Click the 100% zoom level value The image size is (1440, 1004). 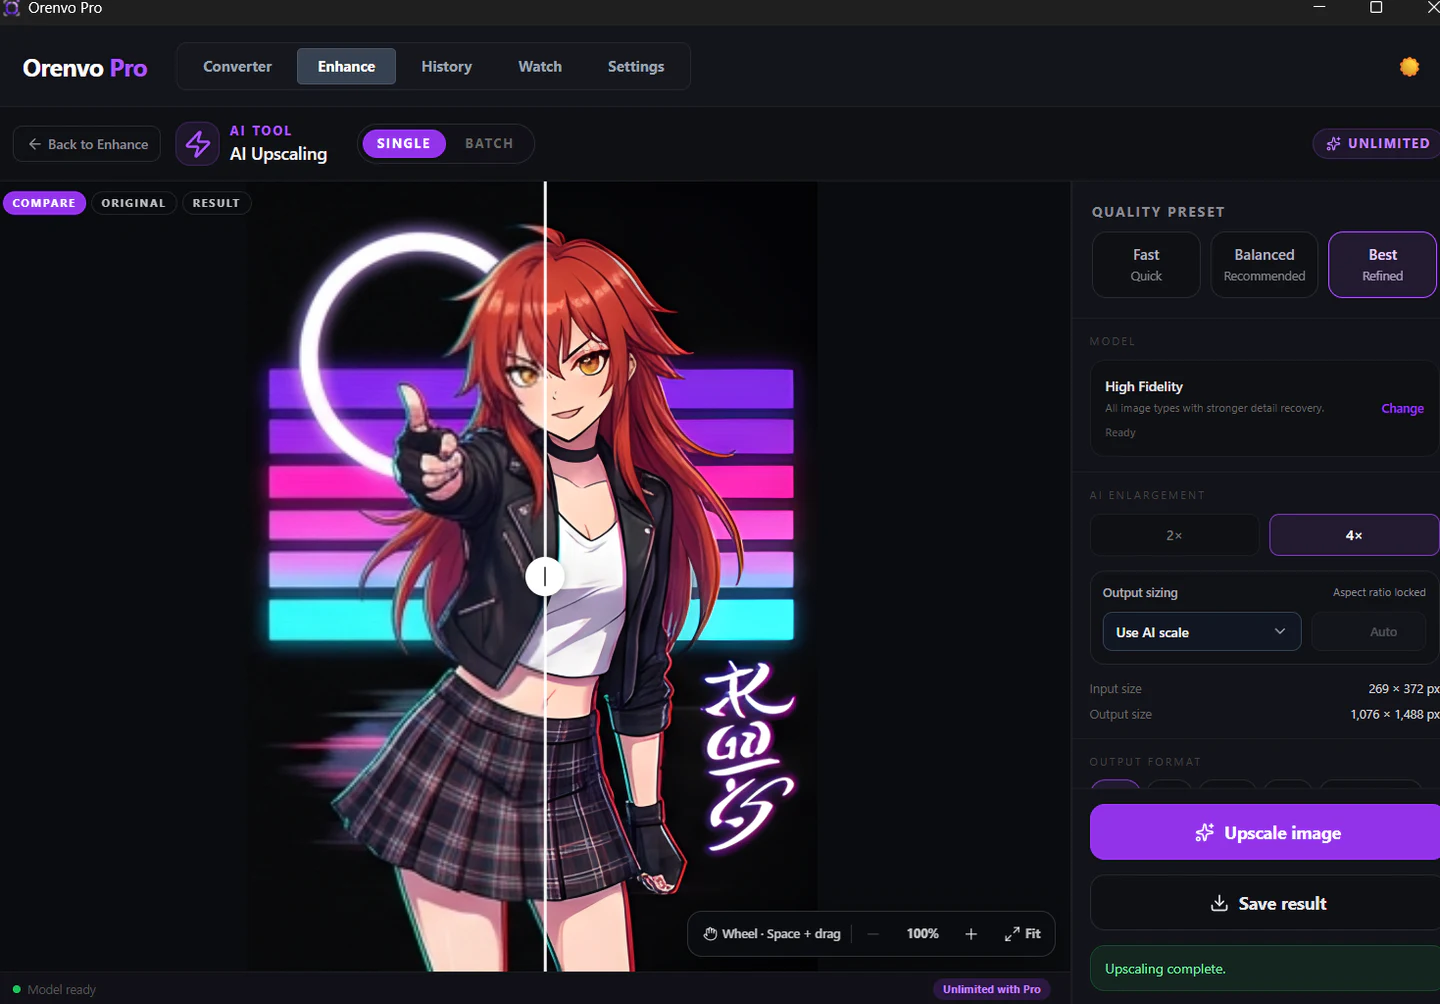(922, 934)
